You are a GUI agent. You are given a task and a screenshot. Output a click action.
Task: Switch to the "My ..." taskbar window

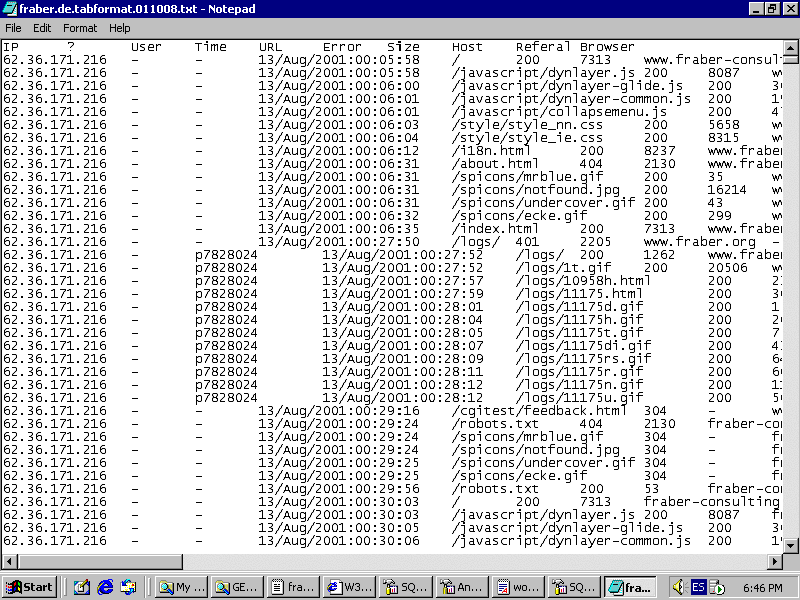point(181,587)
